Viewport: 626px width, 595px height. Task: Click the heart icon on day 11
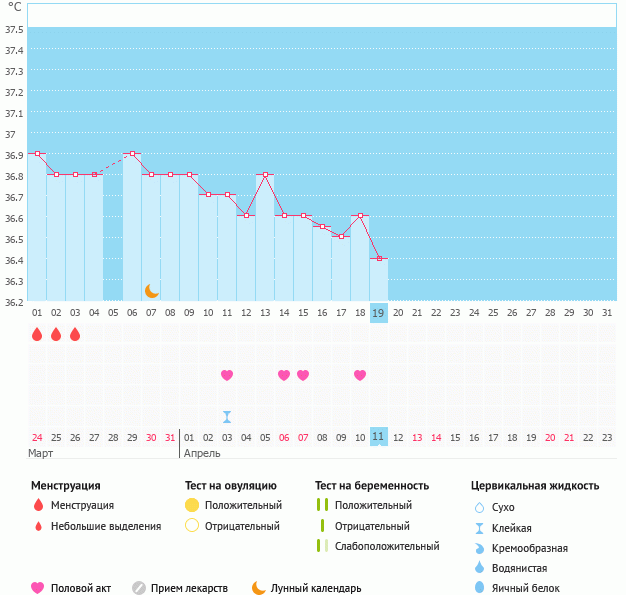click(227, 375)
